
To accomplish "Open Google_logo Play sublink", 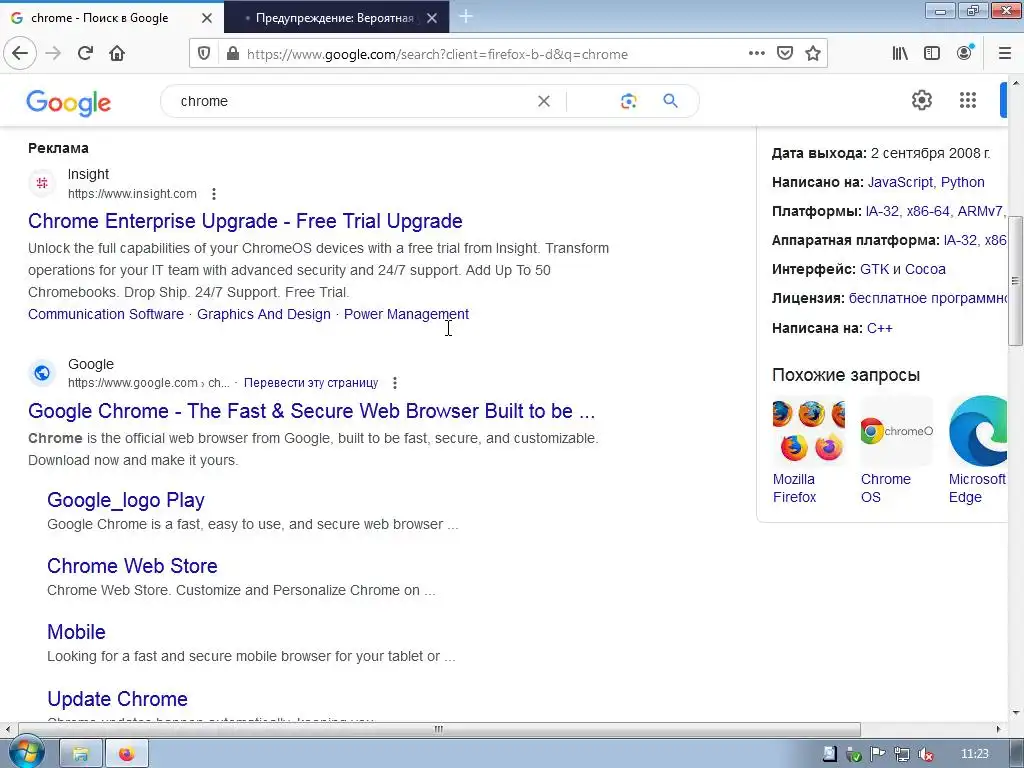I will tap(126, 500).
